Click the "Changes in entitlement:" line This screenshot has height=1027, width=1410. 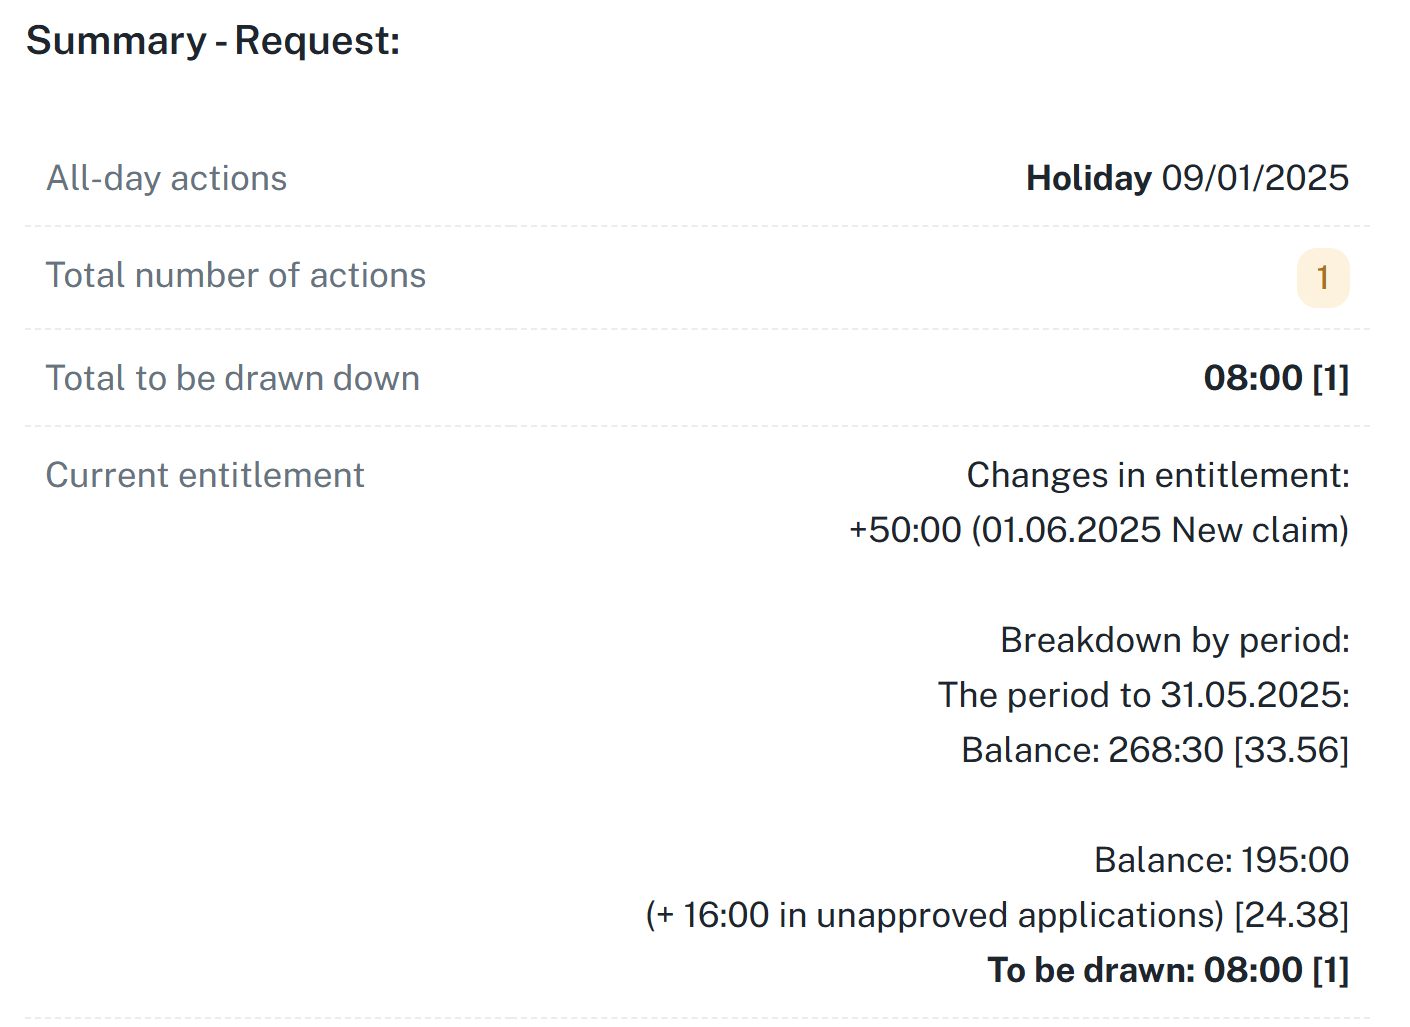pos(1157,475)
